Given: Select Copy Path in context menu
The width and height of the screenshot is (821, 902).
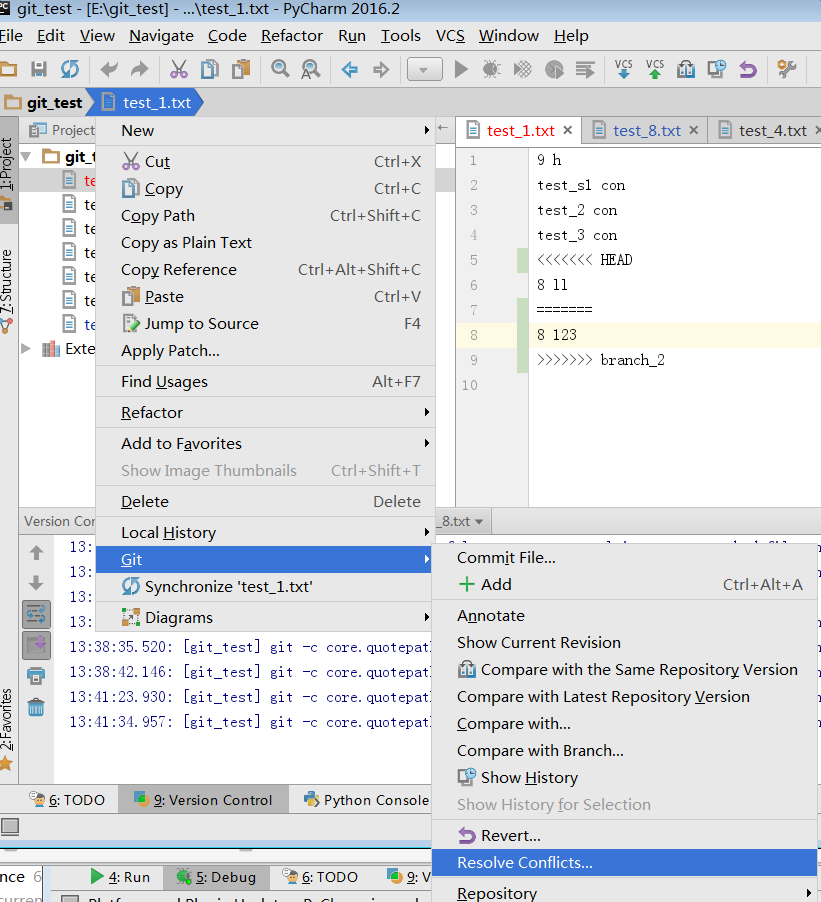Looking at the screenshot, I should coord(264,216).
